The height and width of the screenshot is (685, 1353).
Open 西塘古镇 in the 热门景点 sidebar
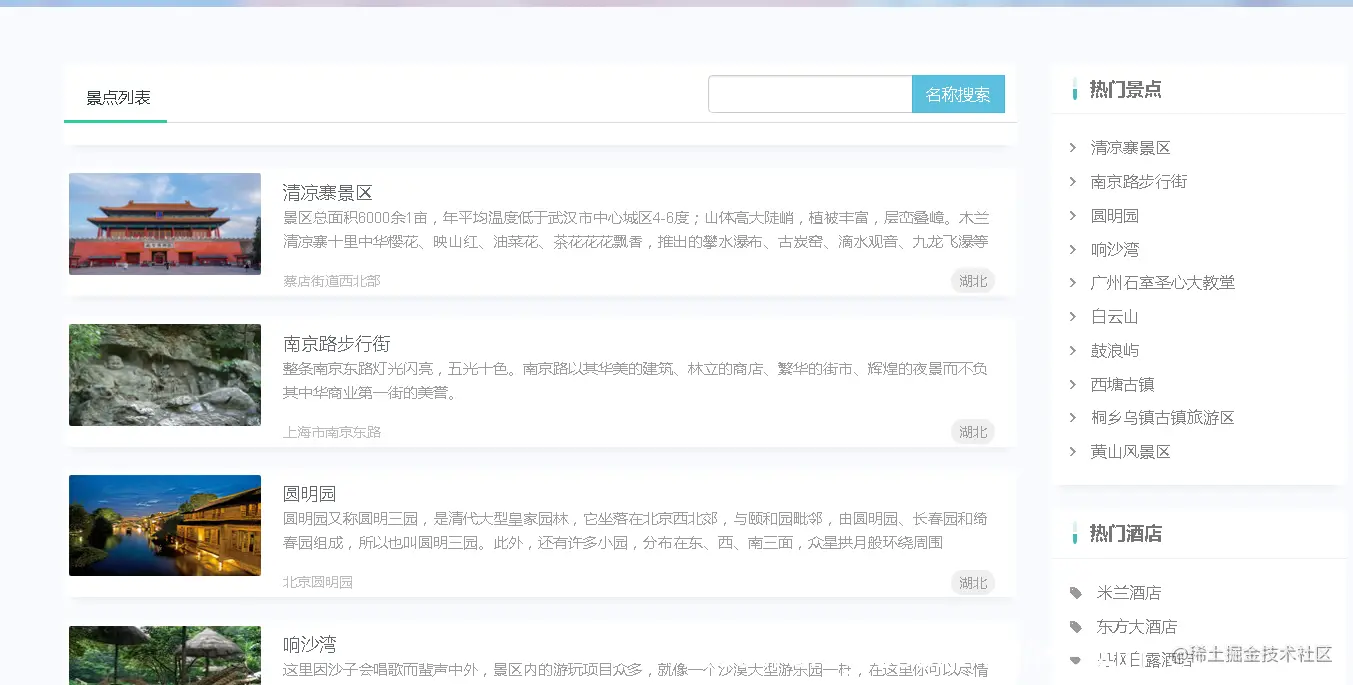[x=1123, y=385]
